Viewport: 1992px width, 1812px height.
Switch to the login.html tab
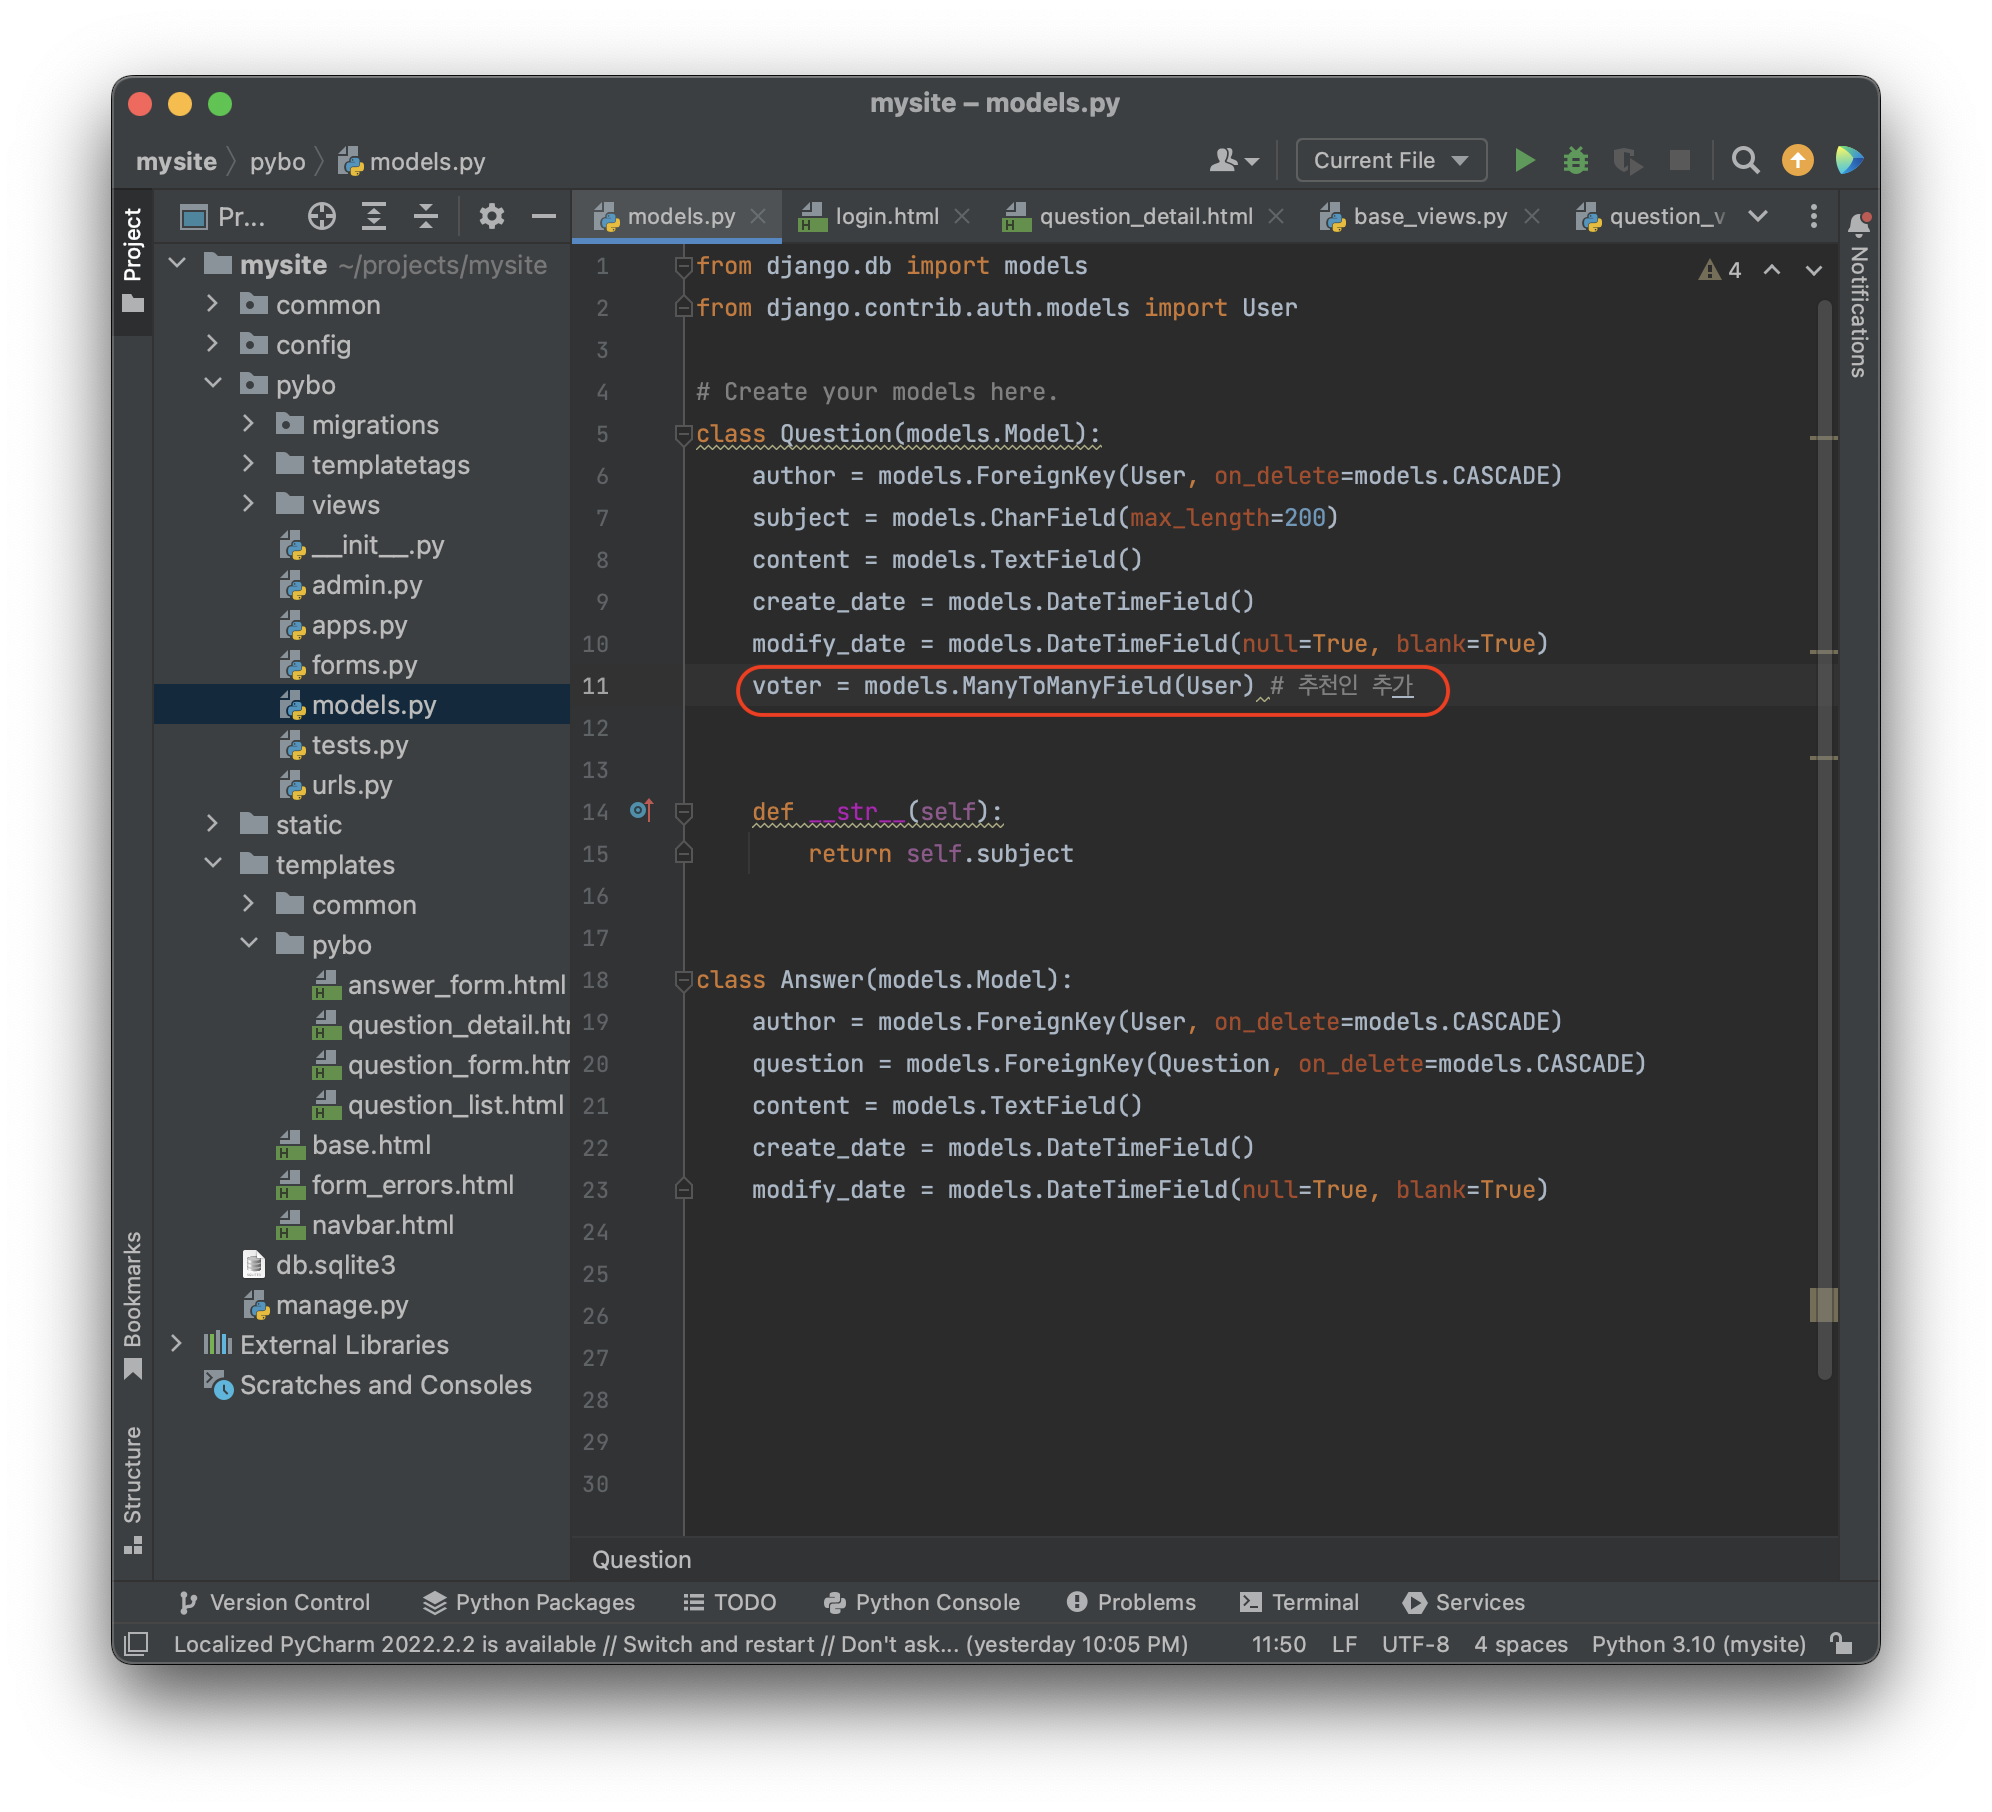coord(886,216)
